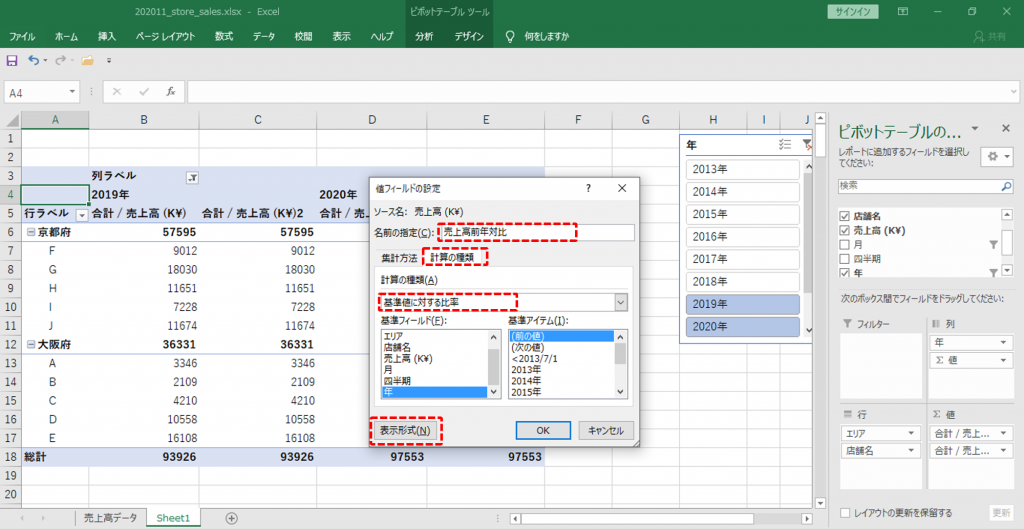This screenshot has width=1024, height=529.
Task: Click the OK button in dialog
Action: tap(543, 430)
